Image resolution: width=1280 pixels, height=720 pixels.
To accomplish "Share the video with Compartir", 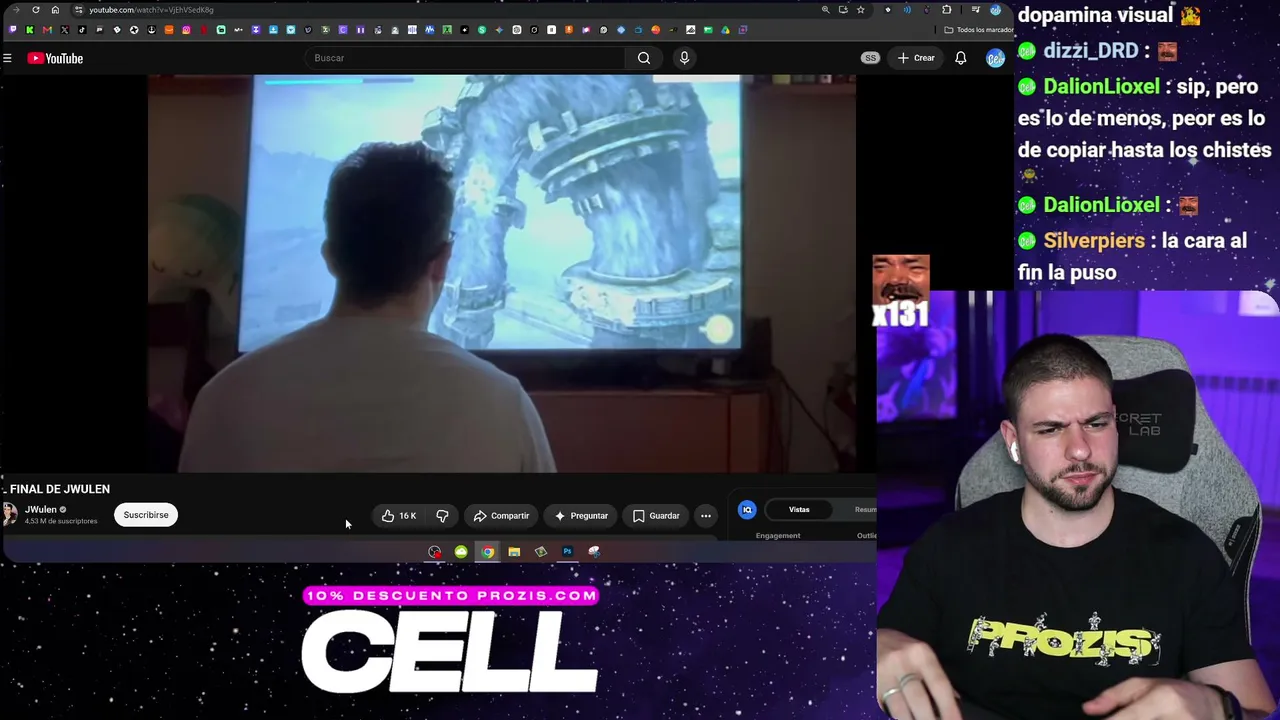I will 501,516.
